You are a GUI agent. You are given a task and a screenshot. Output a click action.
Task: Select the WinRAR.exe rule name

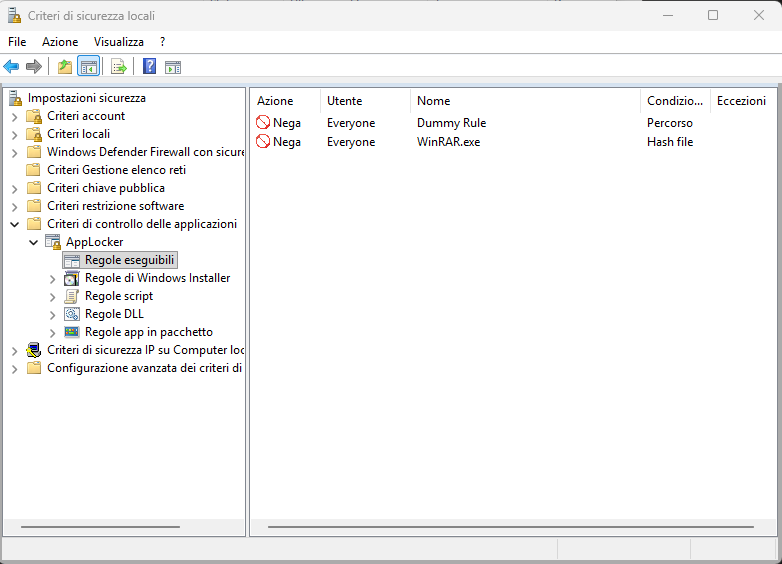(448, 142)
